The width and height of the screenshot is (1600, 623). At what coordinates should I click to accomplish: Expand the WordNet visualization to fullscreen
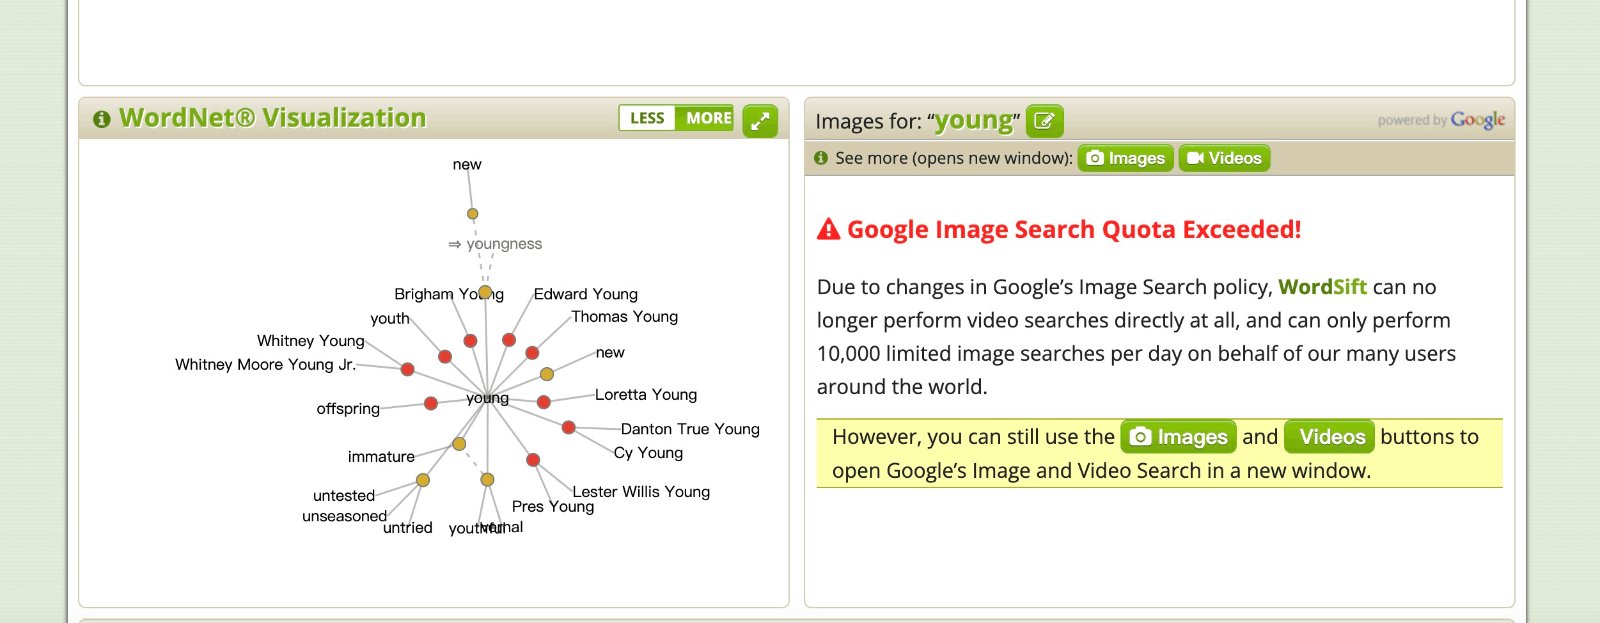760,121
